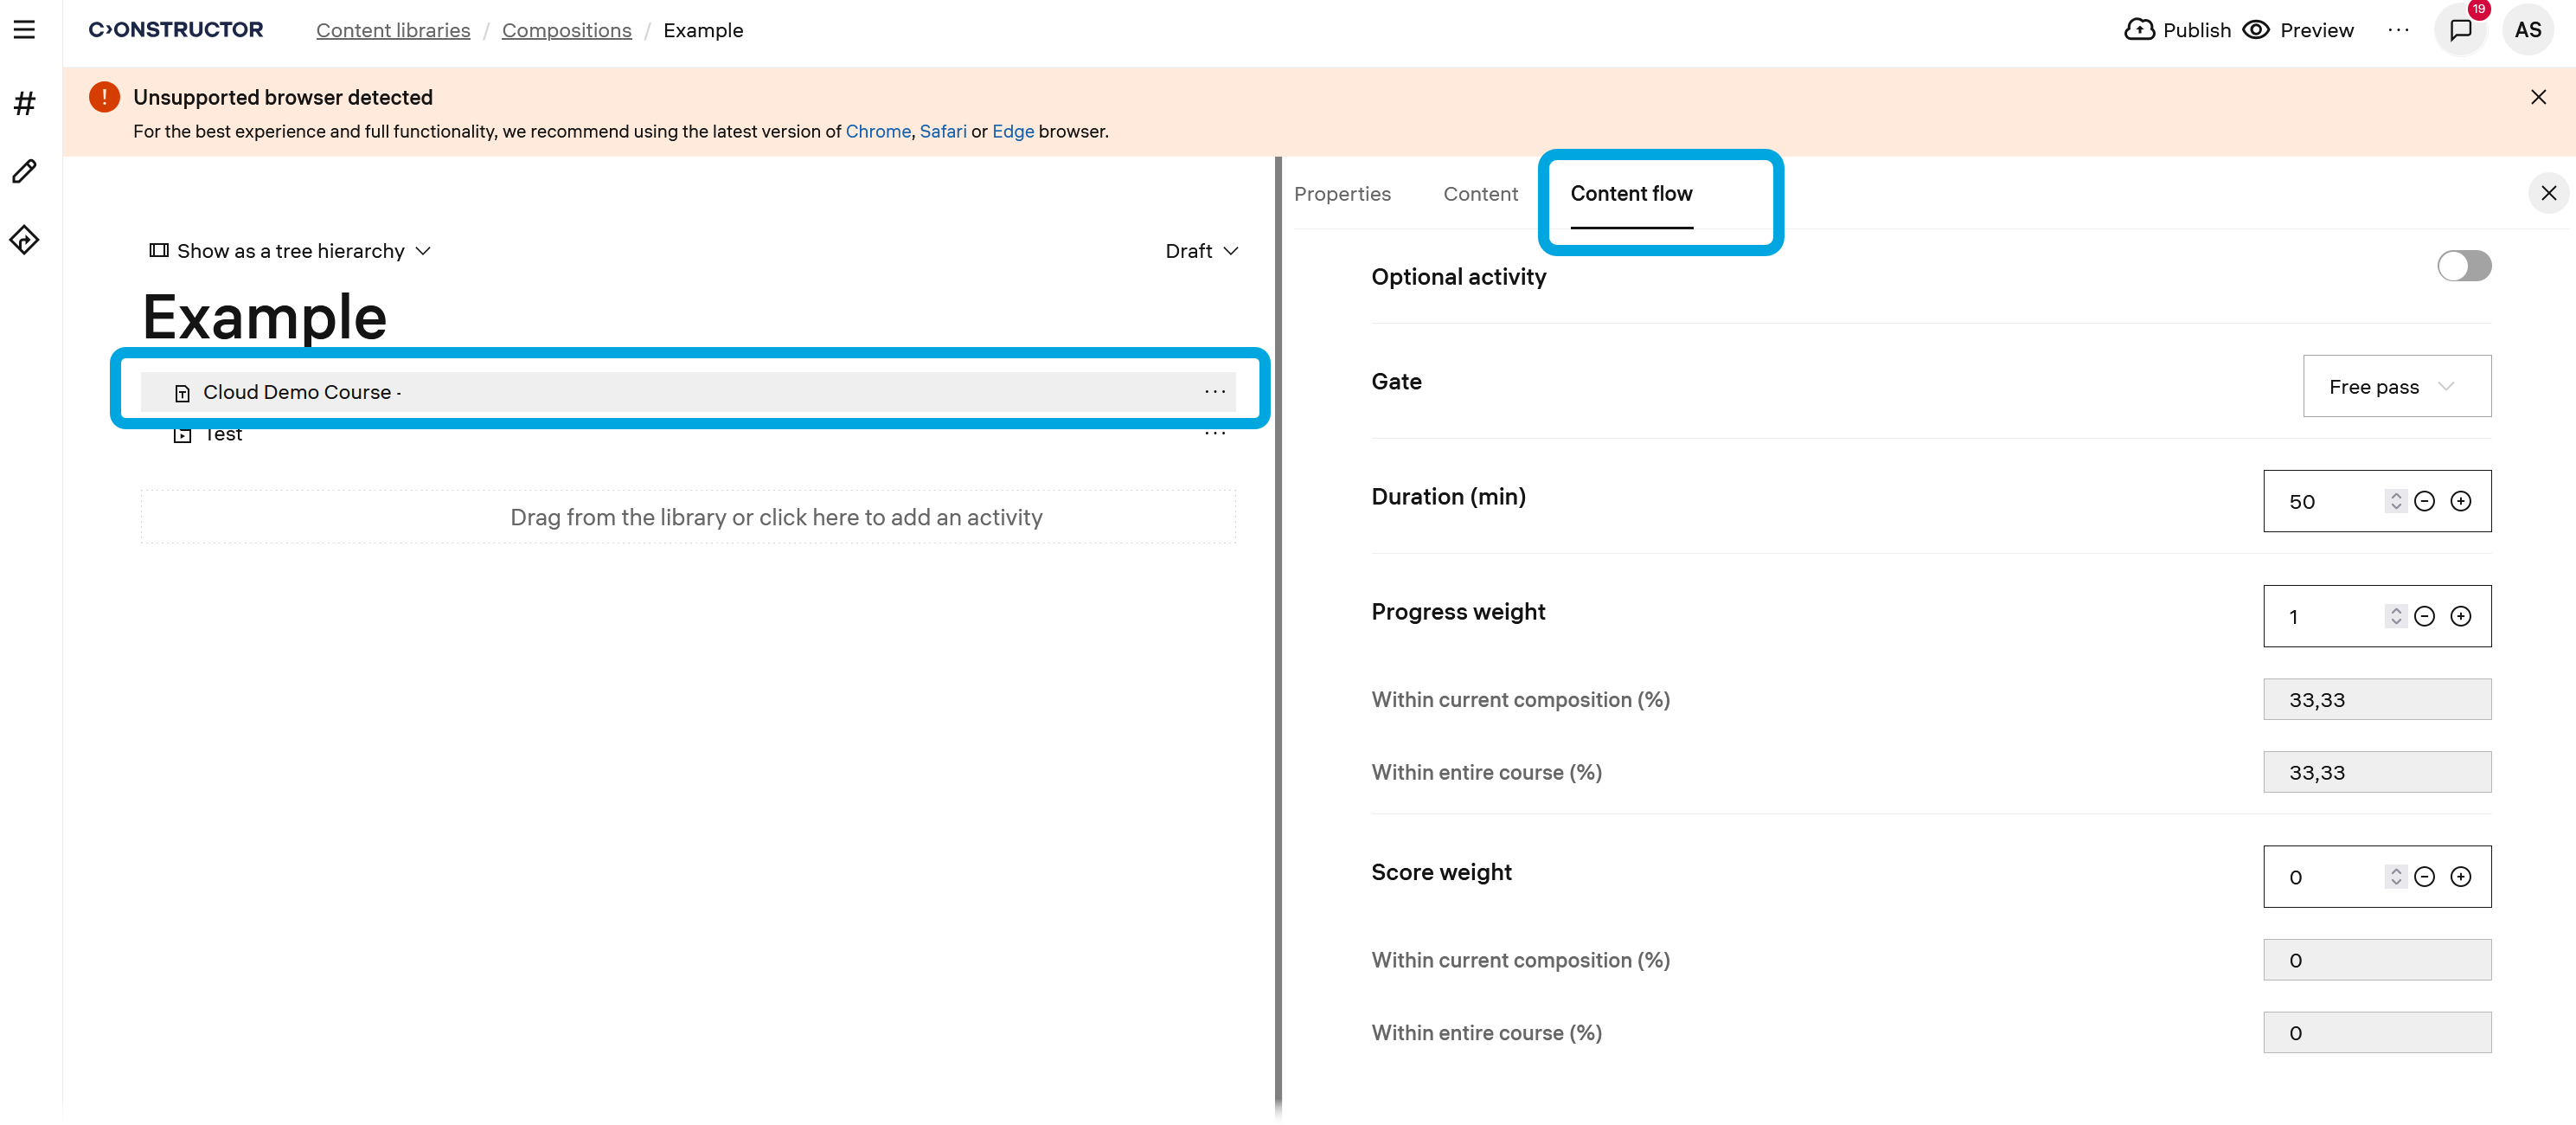Increase Duration with the plus icon
The image size is (2576, 1125).
click(2460, 501)
